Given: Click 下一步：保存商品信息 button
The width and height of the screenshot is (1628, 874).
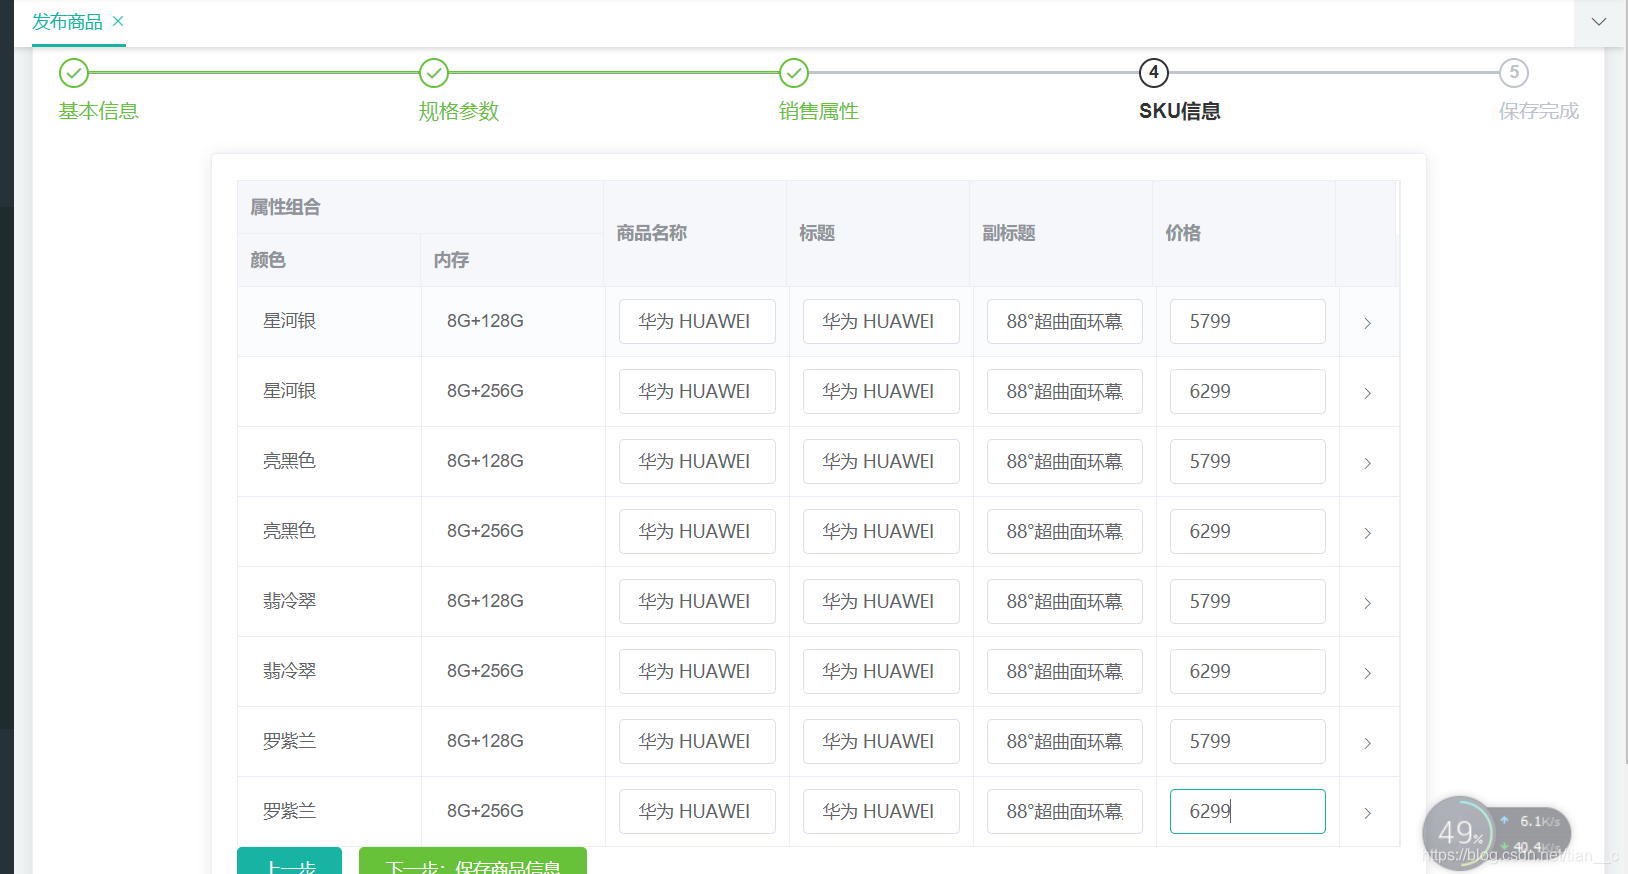Looking at the screenshot, I should point(473,861).
